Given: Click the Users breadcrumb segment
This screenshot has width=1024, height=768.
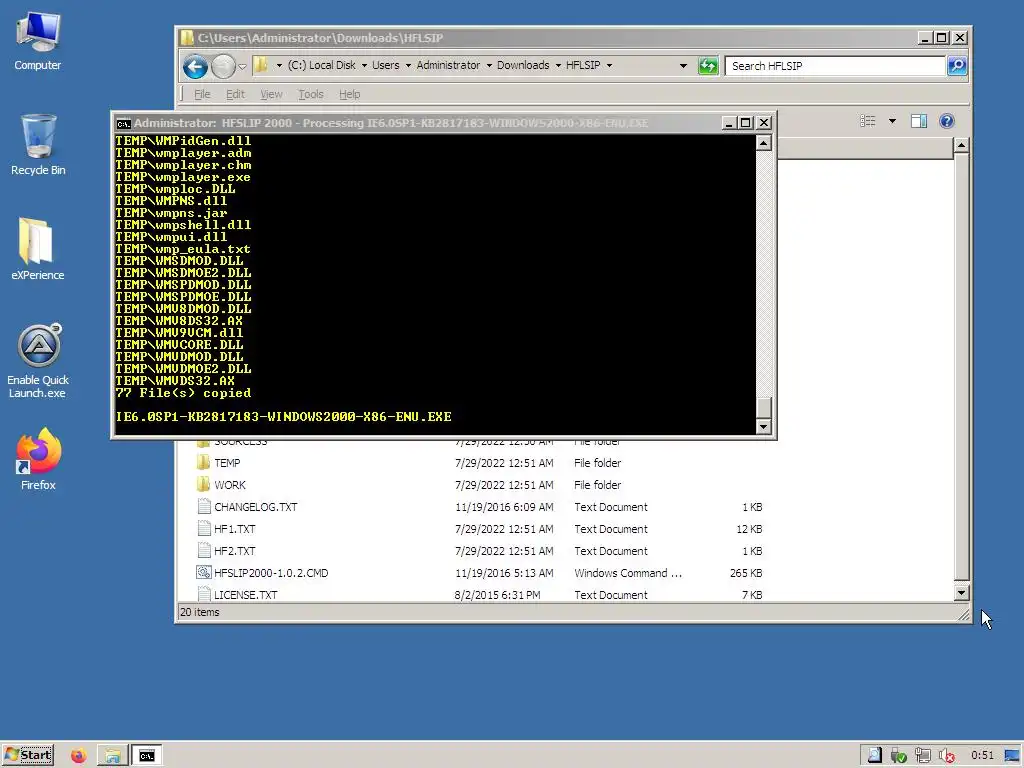Looking at the screenshot, I should coord(385,65).
